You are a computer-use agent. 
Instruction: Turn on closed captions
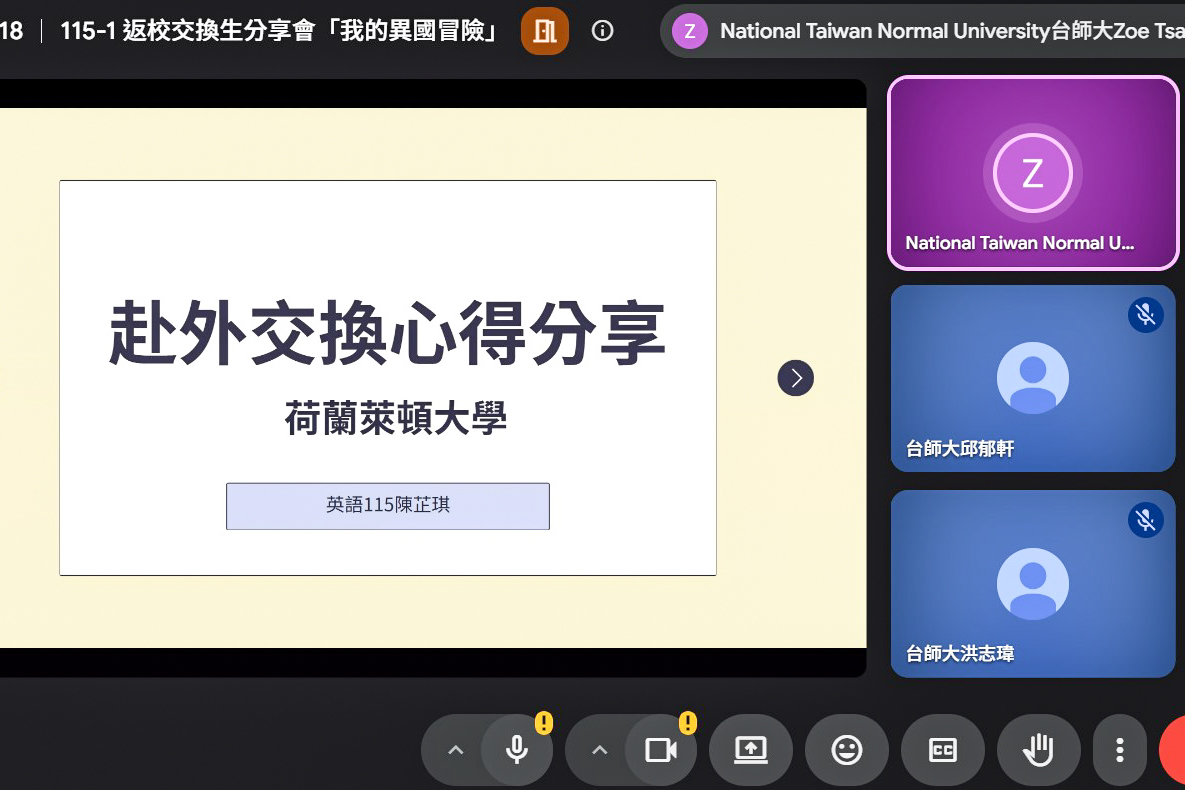tap(942, 751)
